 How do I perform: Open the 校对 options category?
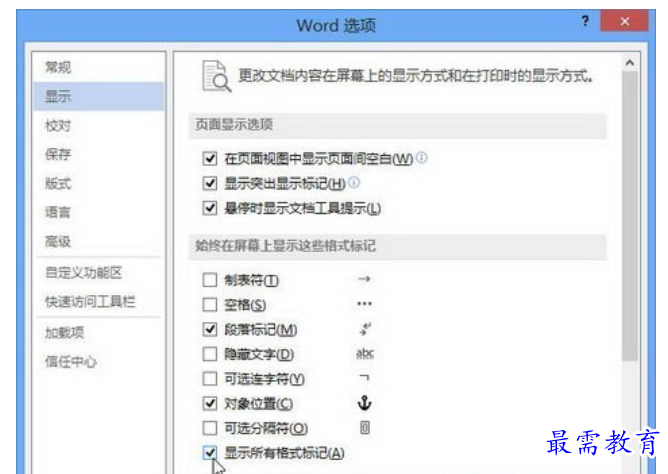98,126
